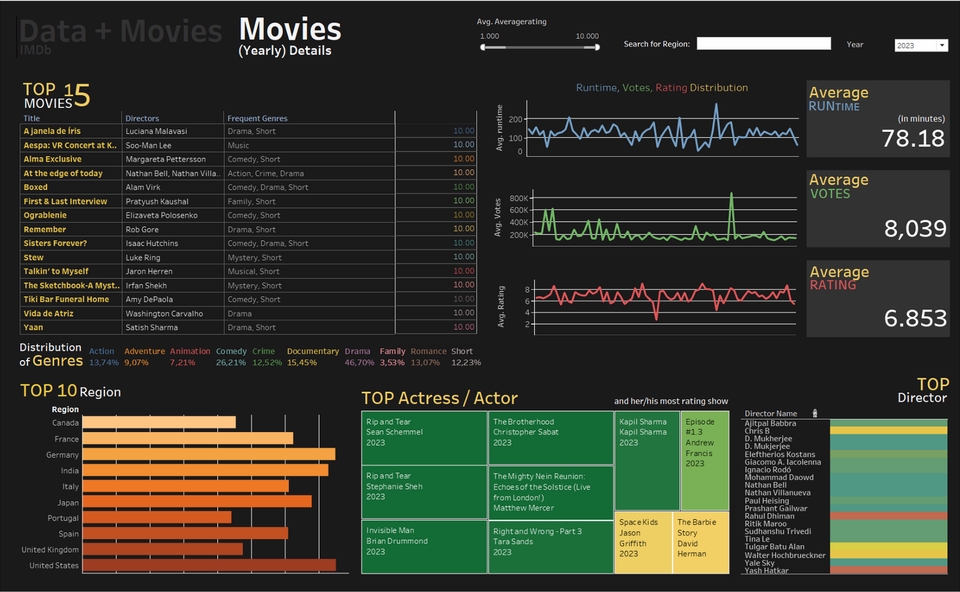Click the Action genre percentage label
This screenshot has height=592, width=960.
tap(103, 362)
